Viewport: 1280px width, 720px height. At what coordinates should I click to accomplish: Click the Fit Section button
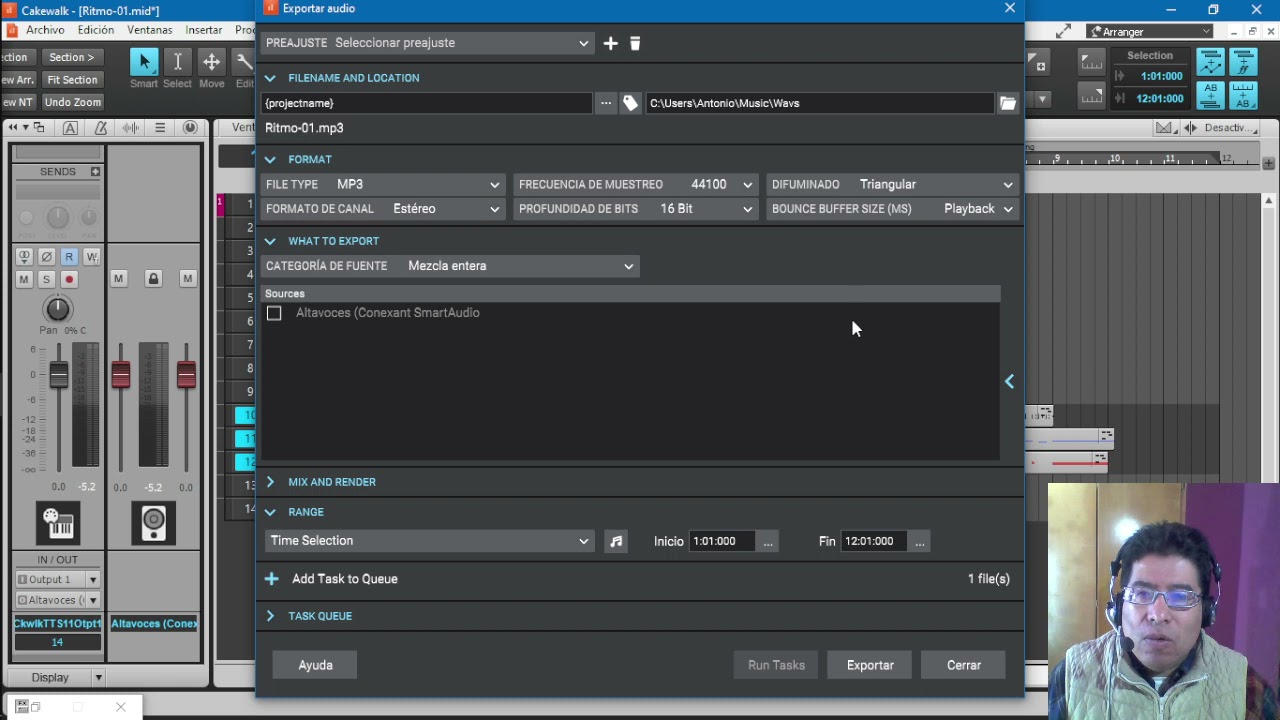(x=73, y=80)
